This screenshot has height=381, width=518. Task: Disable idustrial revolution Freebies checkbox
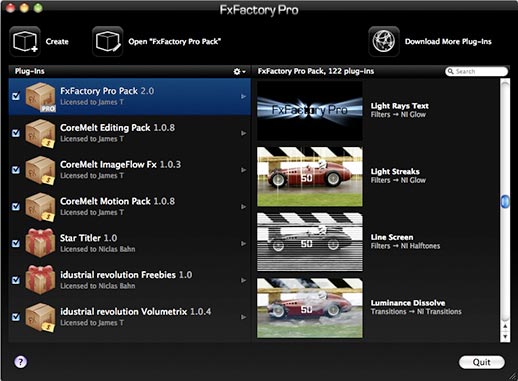pyautogui.click(x=16, y=280)
